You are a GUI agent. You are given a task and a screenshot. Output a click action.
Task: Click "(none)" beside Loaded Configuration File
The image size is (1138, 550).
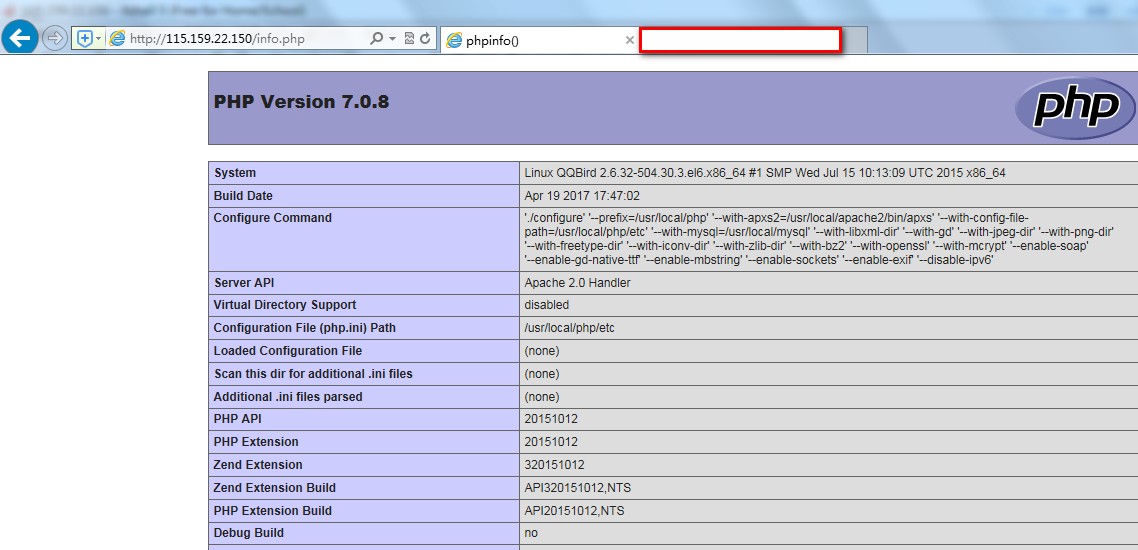[x=542, y=351]
